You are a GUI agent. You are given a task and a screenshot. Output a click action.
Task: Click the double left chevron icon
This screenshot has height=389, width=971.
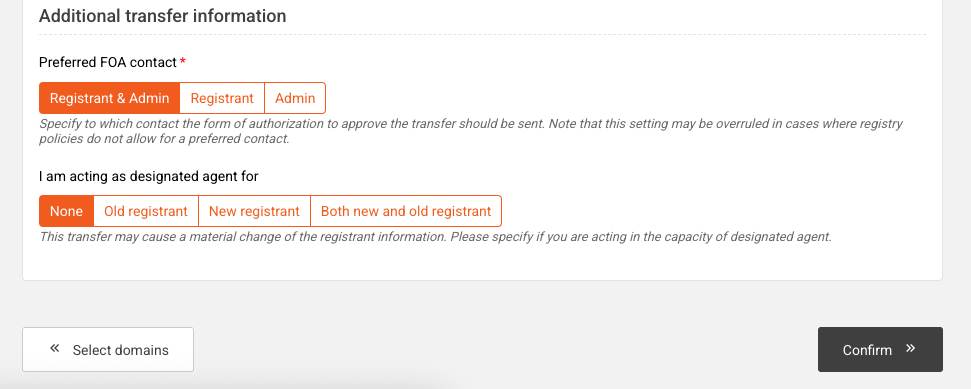(55, 348)
